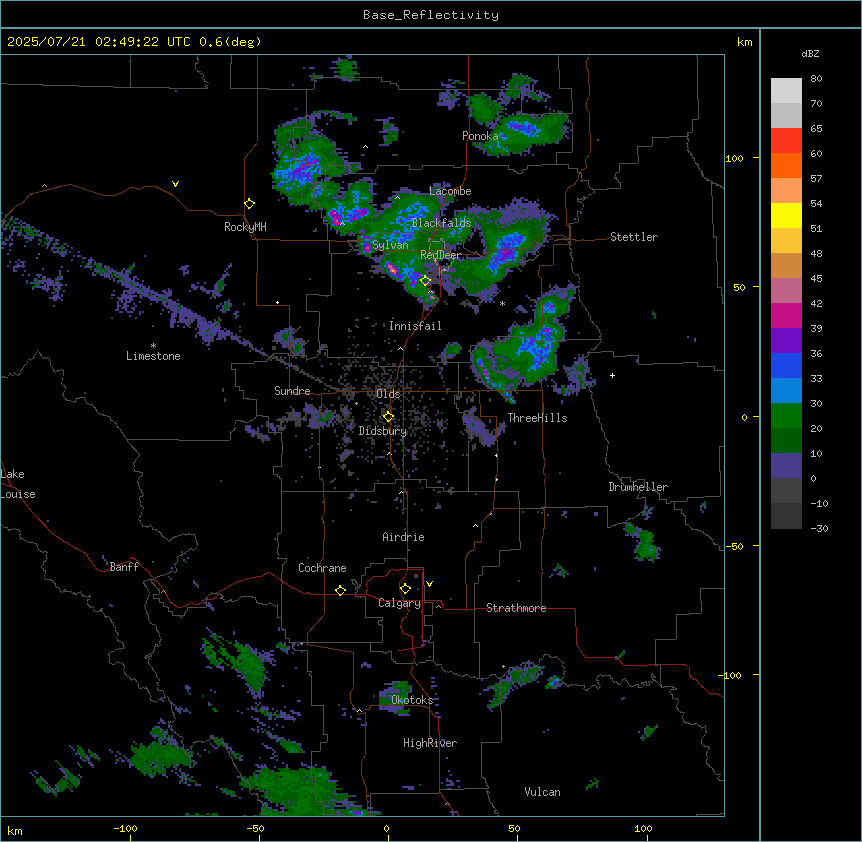This screenshot has width=862, height=842.
Task: Click the yellow V marker northwest of RockyMH
Action: 175,184
